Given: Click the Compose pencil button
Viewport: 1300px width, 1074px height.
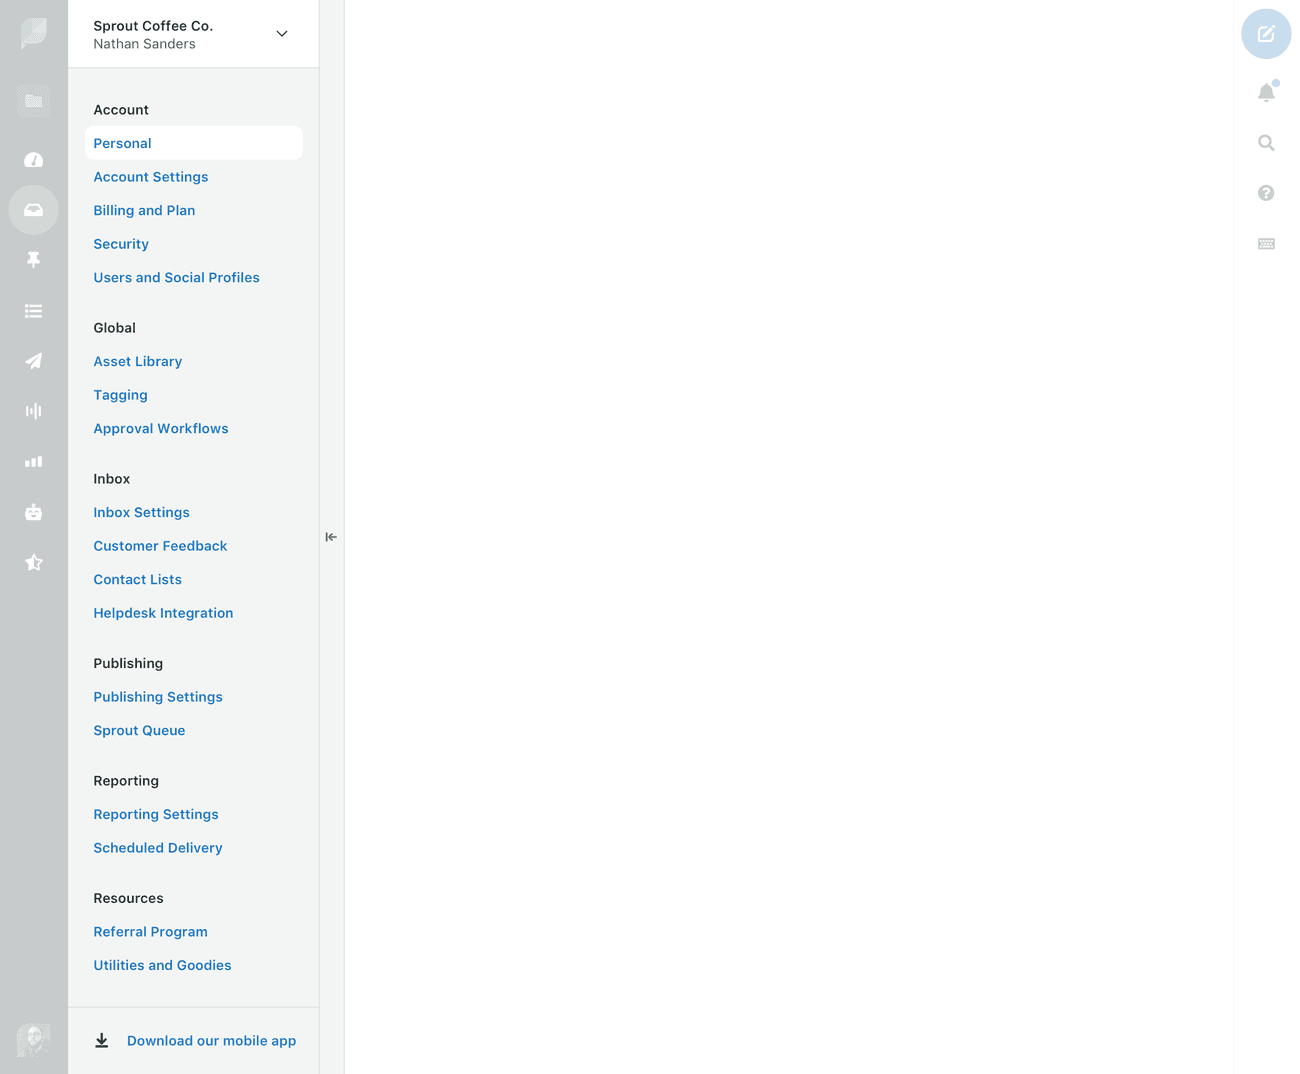Looking at the screenshot, I should click(1266, 34).
